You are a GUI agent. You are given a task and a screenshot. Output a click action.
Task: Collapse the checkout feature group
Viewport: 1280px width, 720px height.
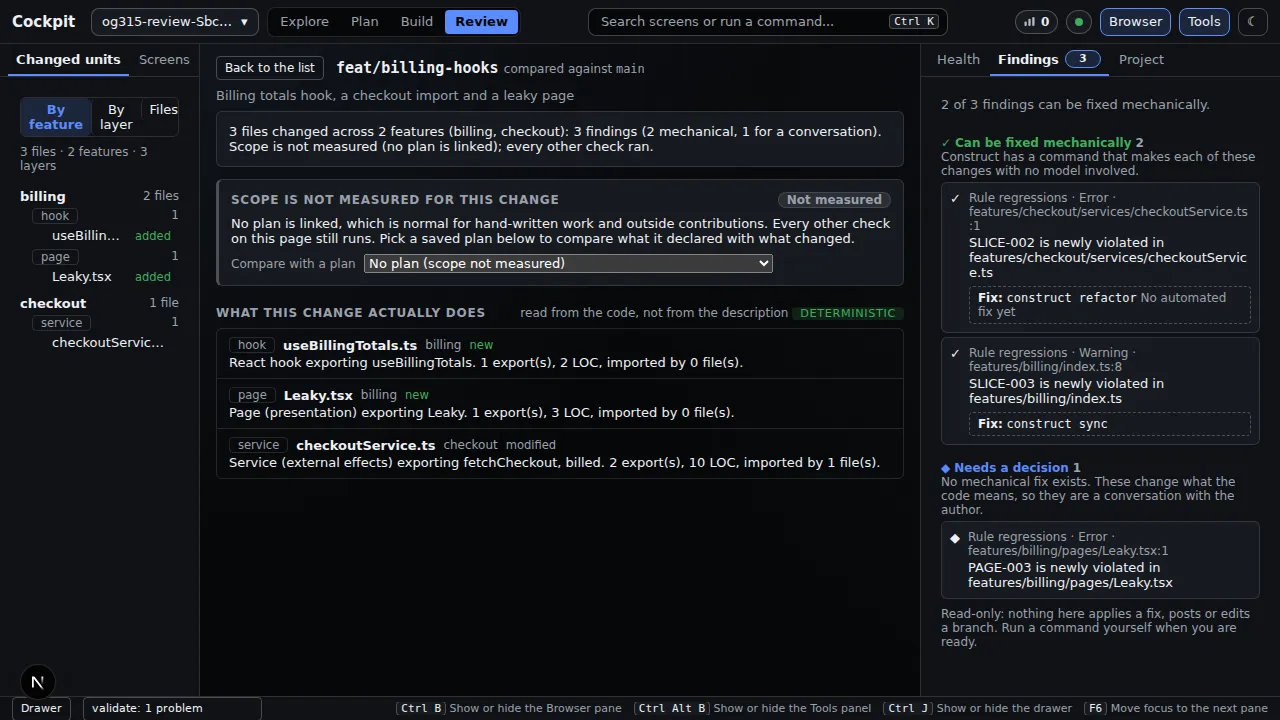tap(99, 303)
